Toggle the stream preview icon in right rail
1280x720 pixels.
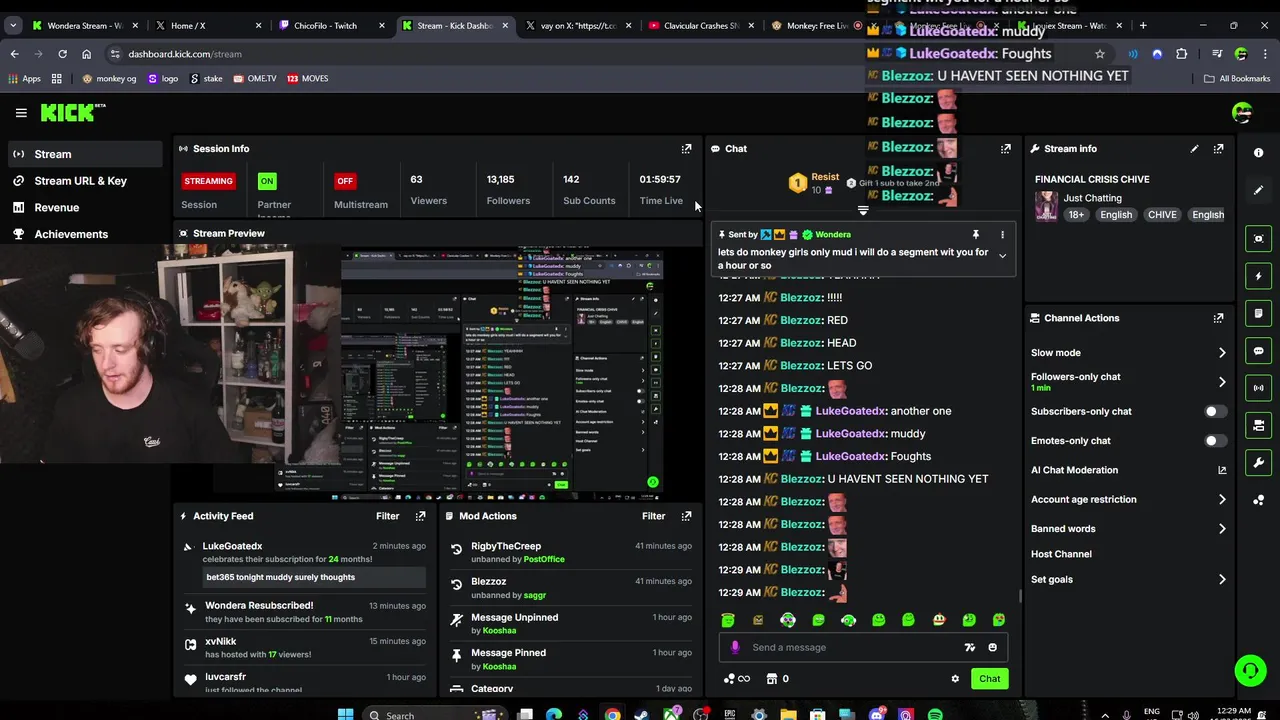(1259, 238)
